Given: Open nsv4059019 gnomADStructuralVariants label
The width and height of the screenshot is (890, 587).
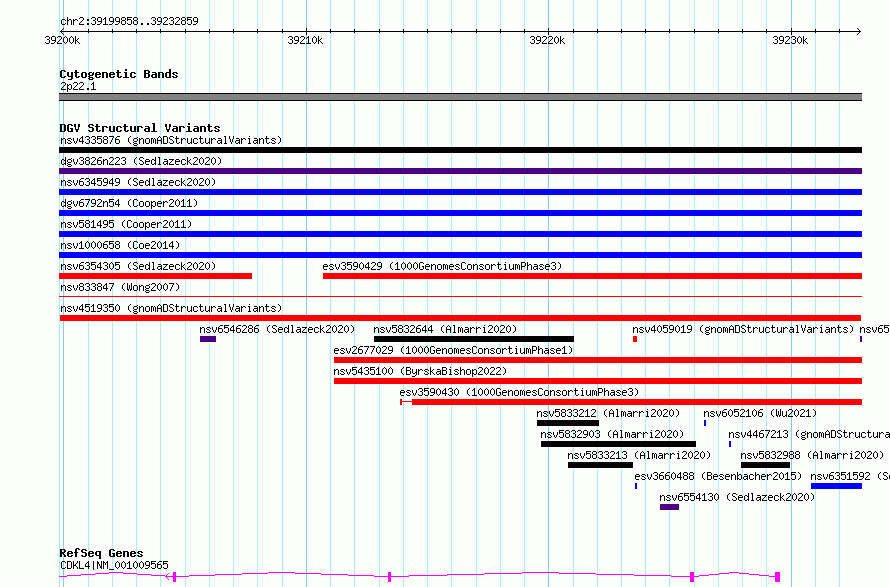Looking at the screenshot, I should pyautogui.click(x=743, y=329).
